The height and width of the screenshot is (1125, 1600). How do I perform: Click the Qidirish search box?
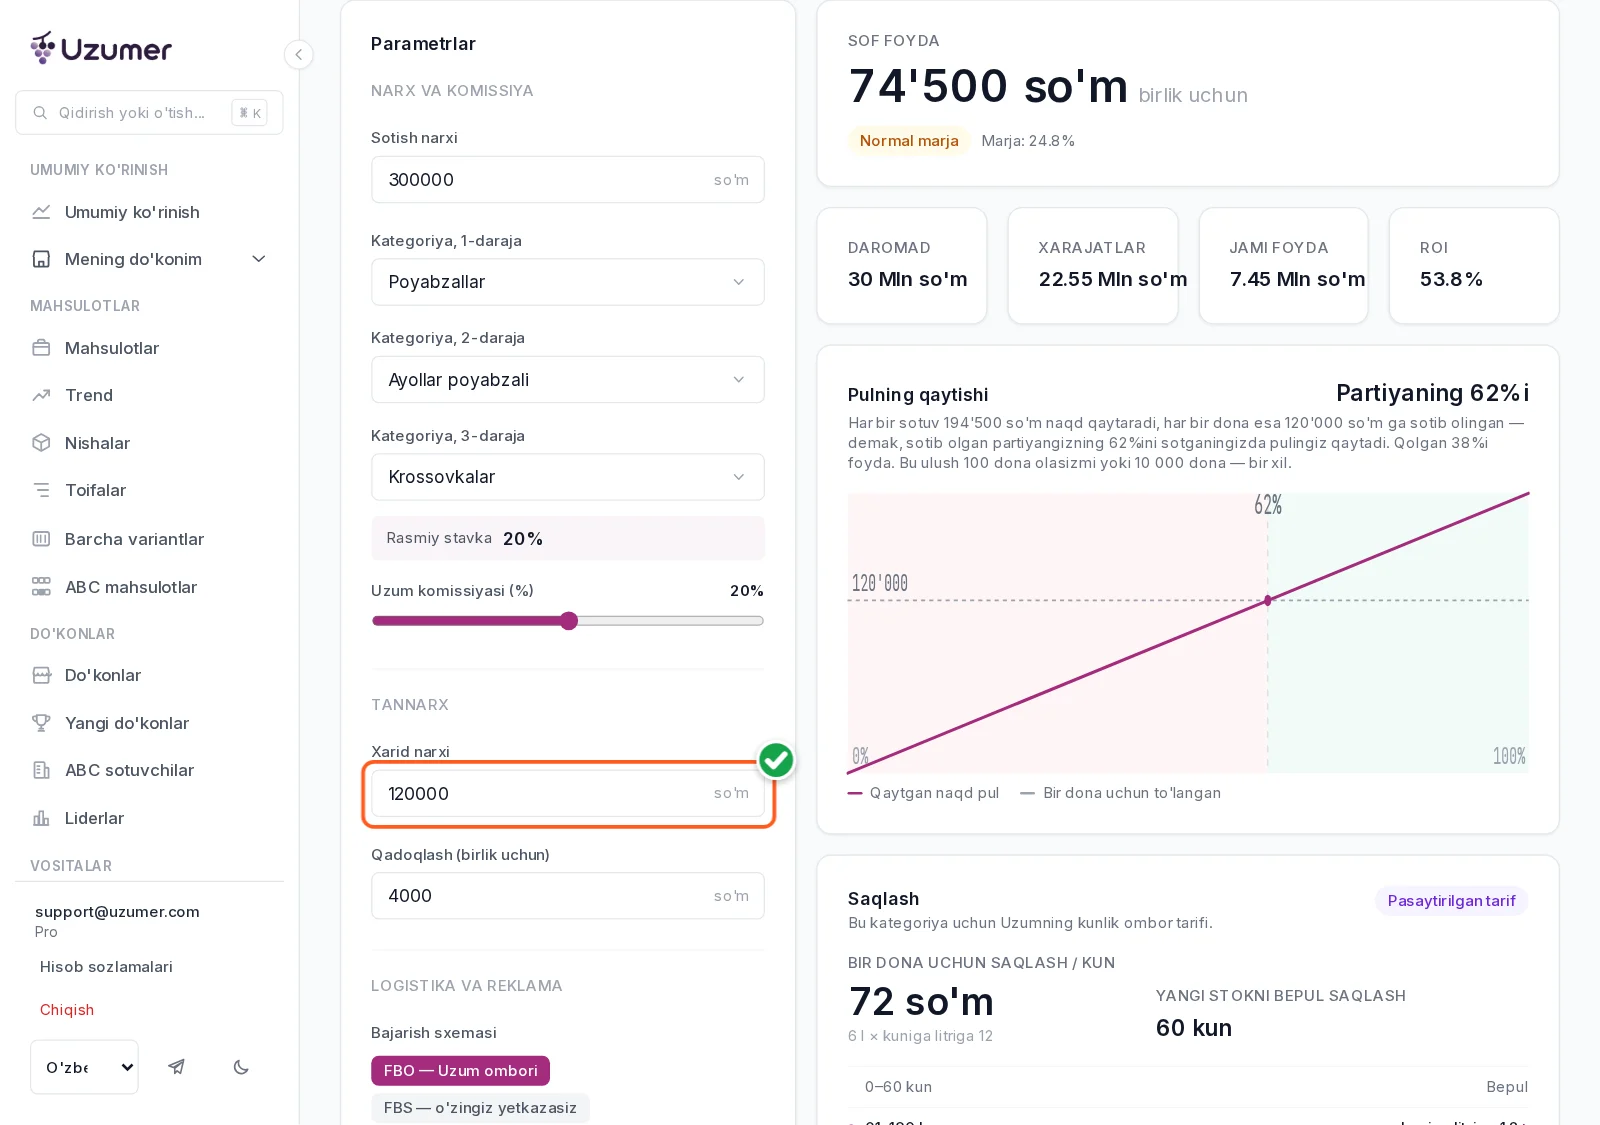149,113
